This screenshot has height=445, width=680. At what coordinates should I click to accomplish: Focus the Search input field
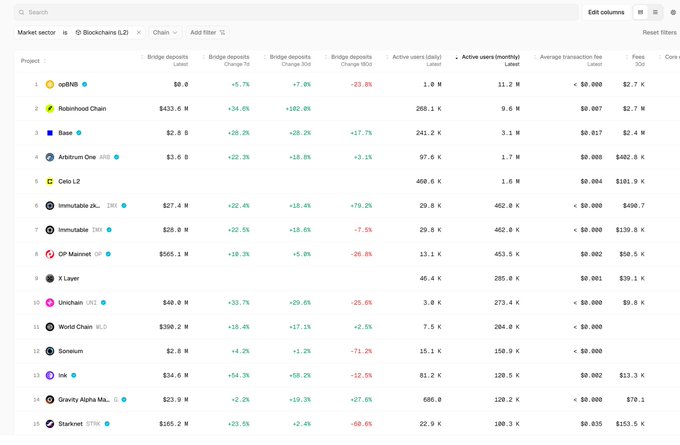[296, 12]
